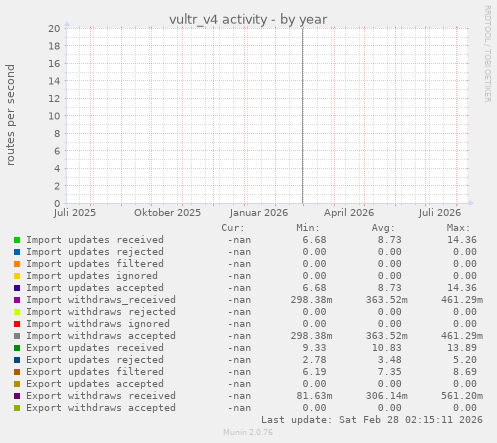Screen dimensions: 497x443
Task: Click the Export updates received max 13.89
Action: pos(462,348)
